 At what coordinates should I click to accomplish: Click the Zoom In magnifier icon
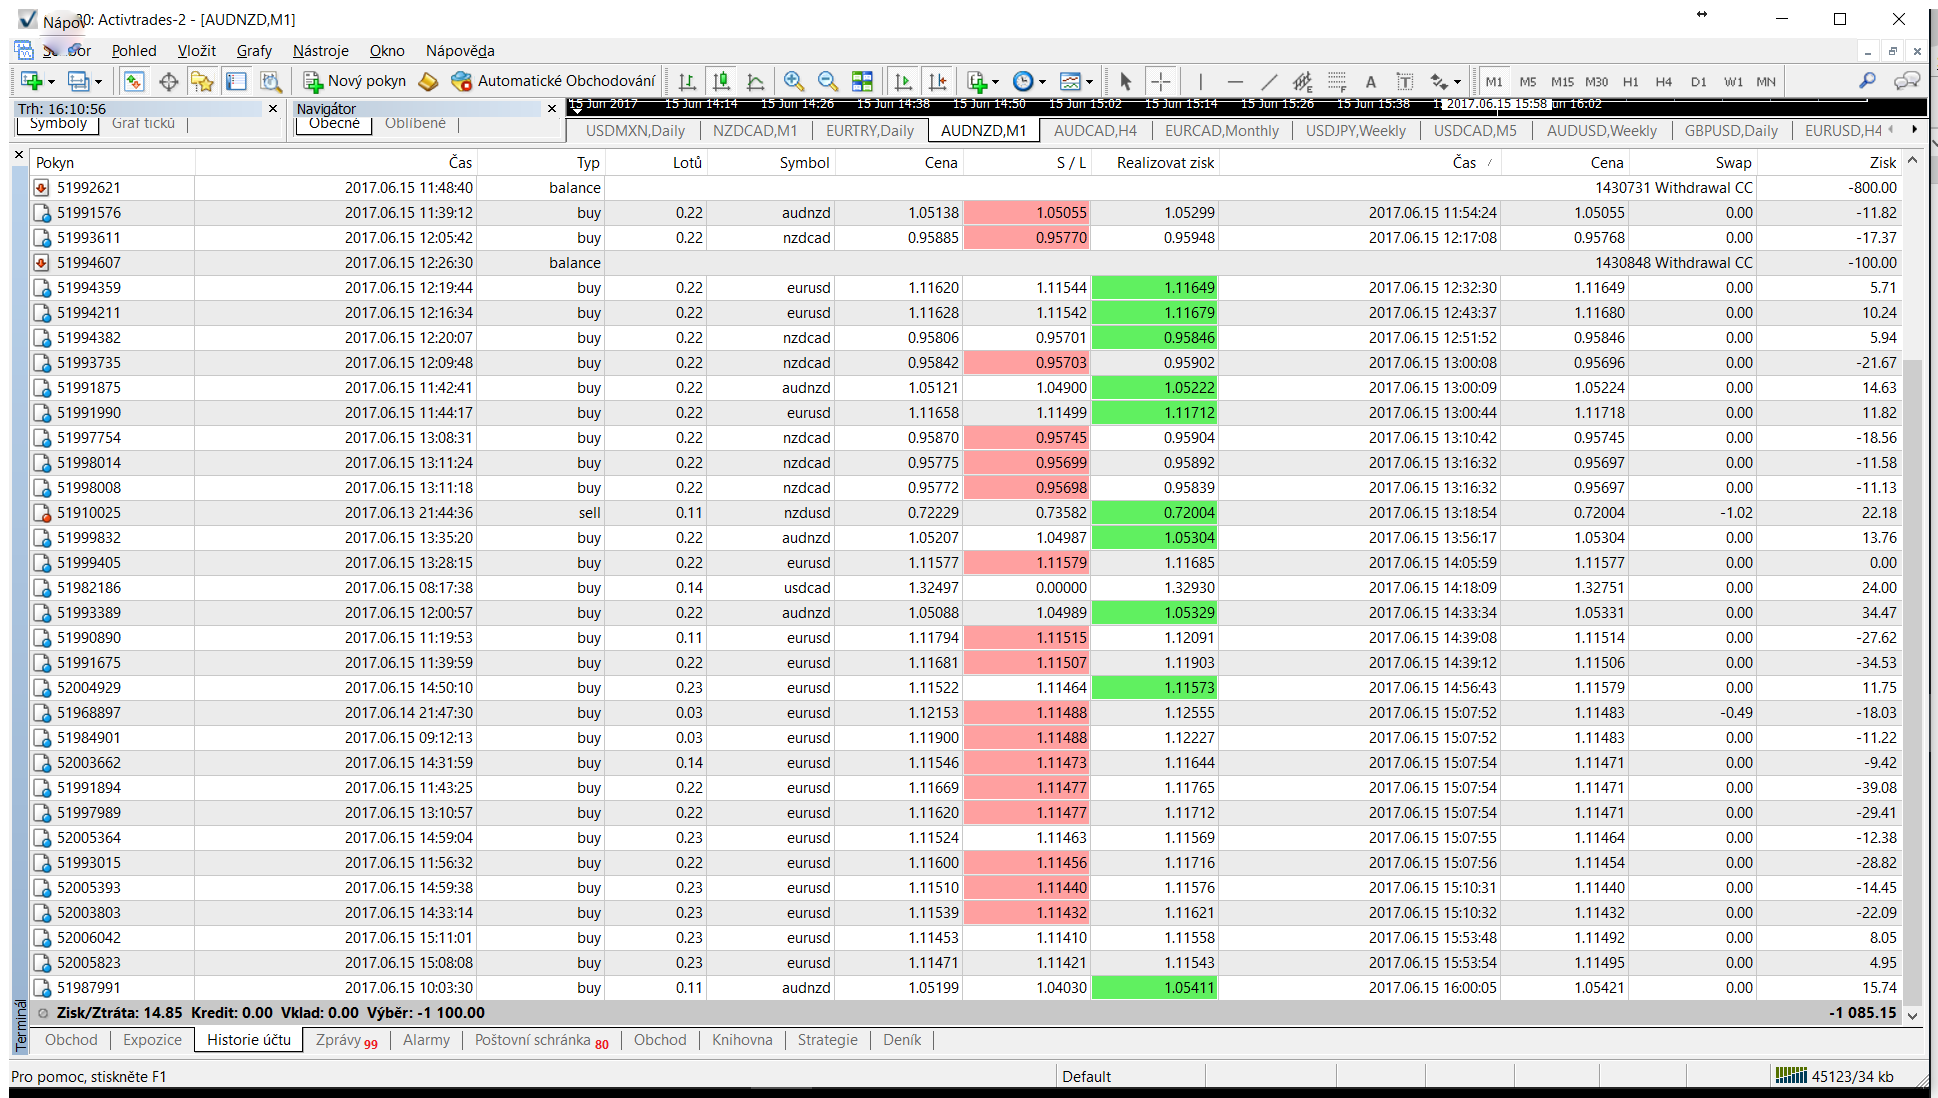point(794,82)
